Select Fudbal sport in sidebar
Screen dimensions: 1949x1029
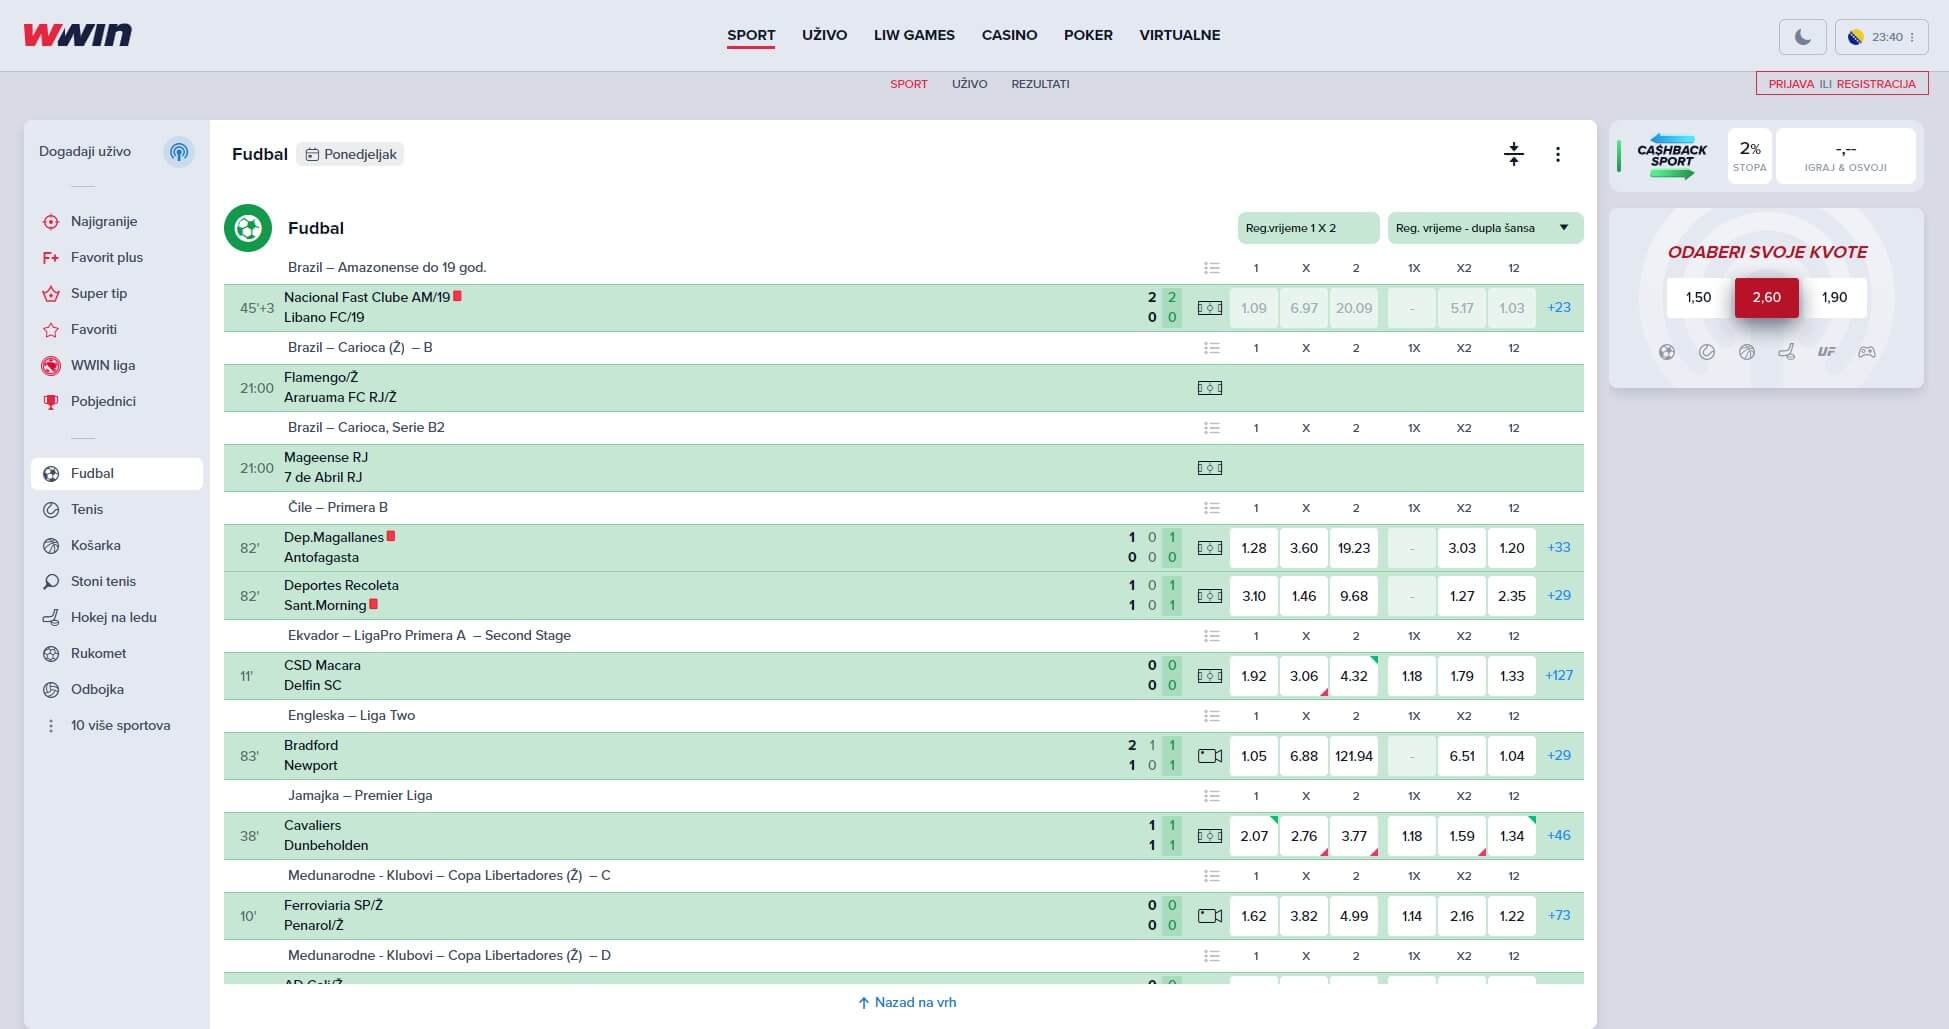click(117, 473)
